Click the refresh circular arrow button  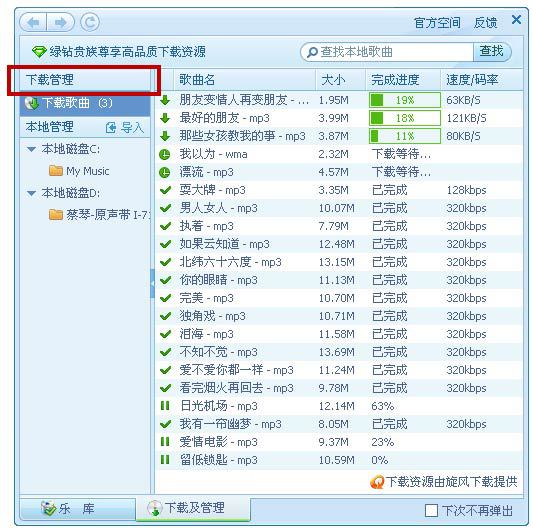90,22
